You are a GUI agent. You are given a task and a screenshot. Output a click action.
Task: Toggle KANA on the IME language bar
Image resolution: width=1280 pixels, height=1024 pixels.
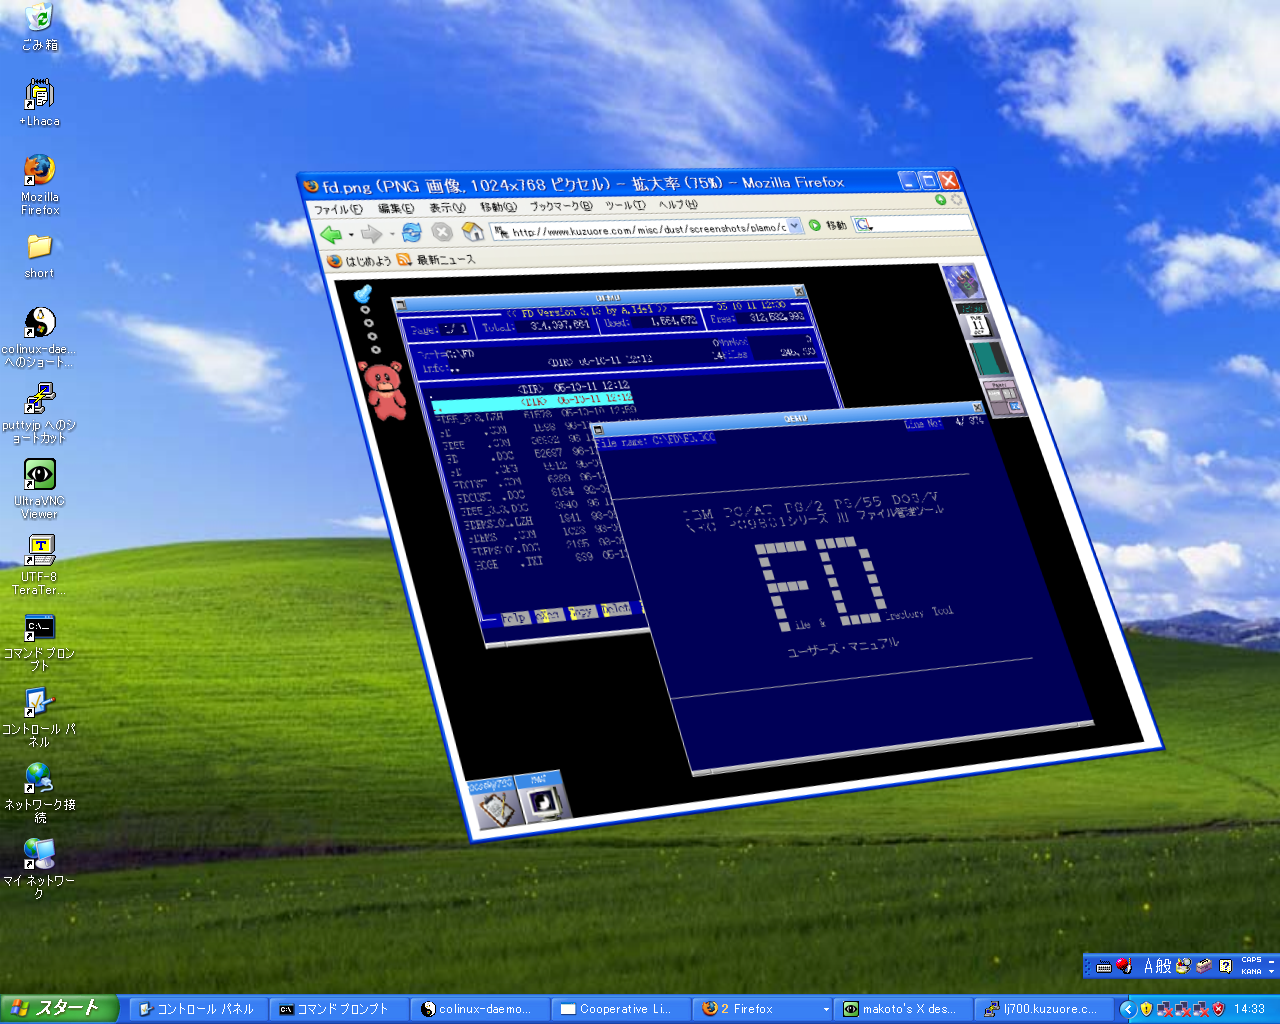(x=1251, y=971)
